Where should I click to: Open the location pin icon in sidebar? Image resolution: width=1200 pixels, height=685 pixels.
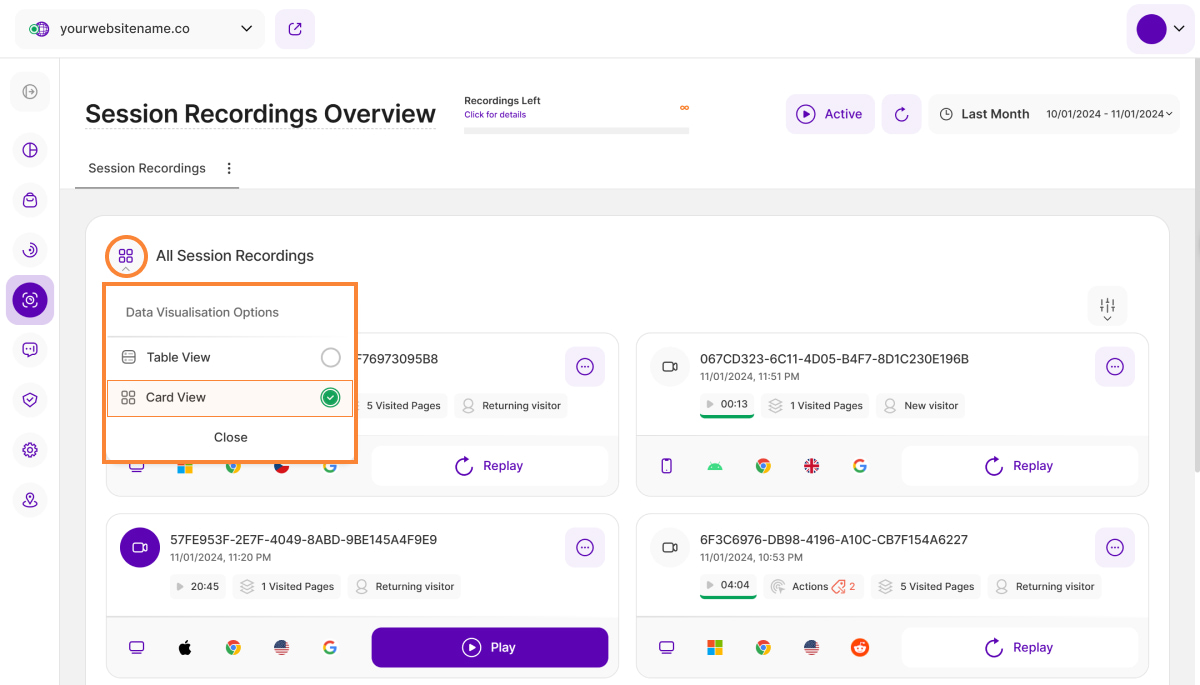30,500
